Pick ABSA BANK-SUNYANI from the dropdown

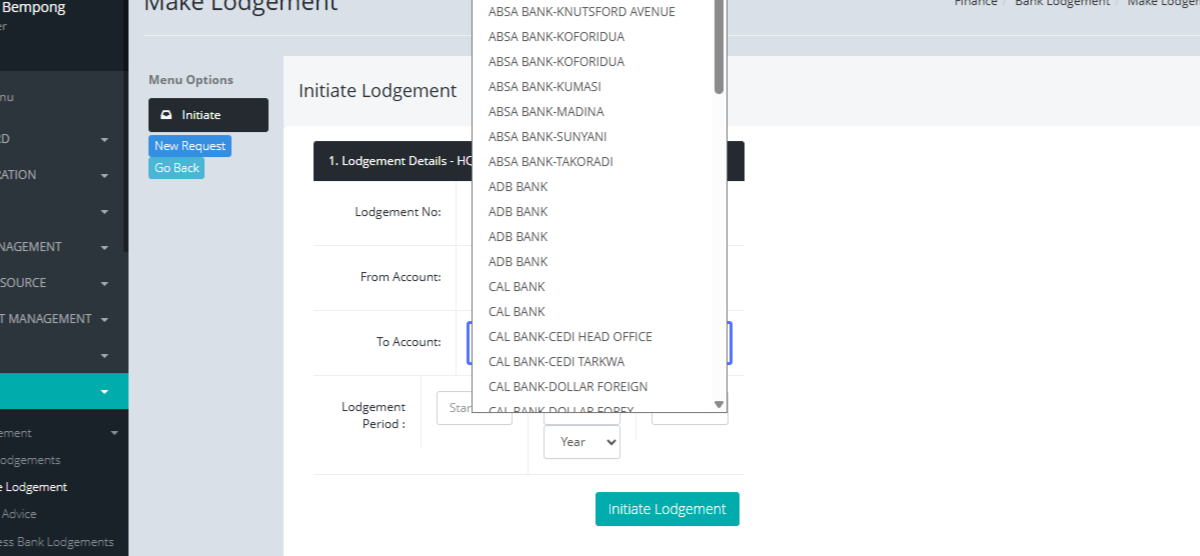[547, 137]
